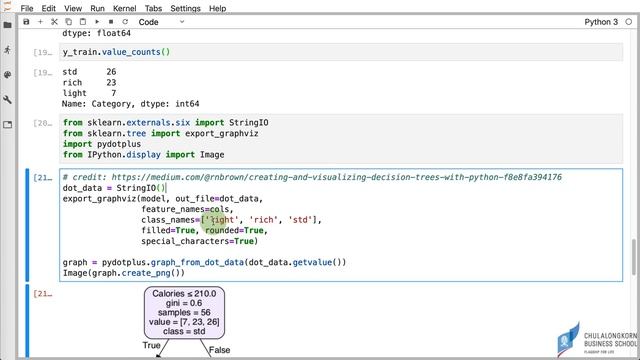
Task: Place cursor in export_graphviz code cell
Action: [x=341, y=225]
